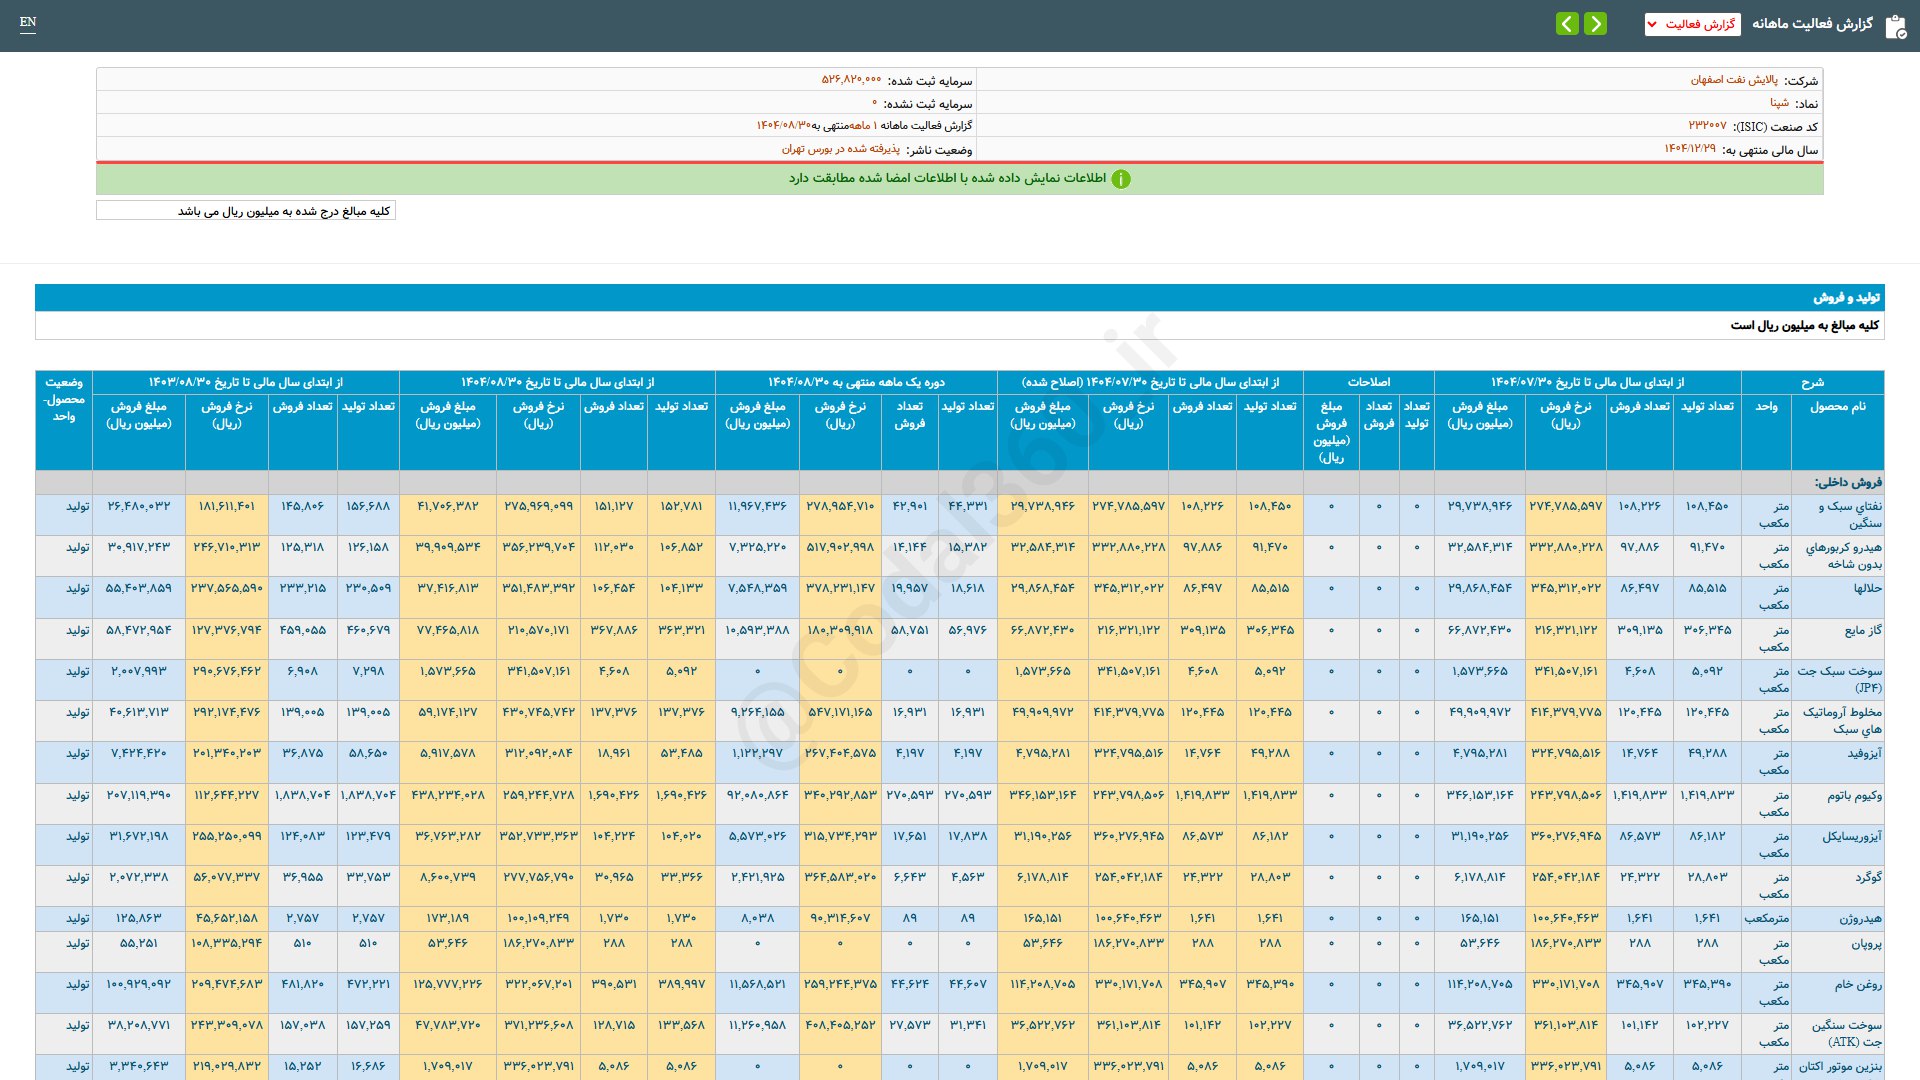The height and width of the screenshot is (1080, 1920).
Task: Click the گوگرد product name cell
Action: (x=1868, y=877)
